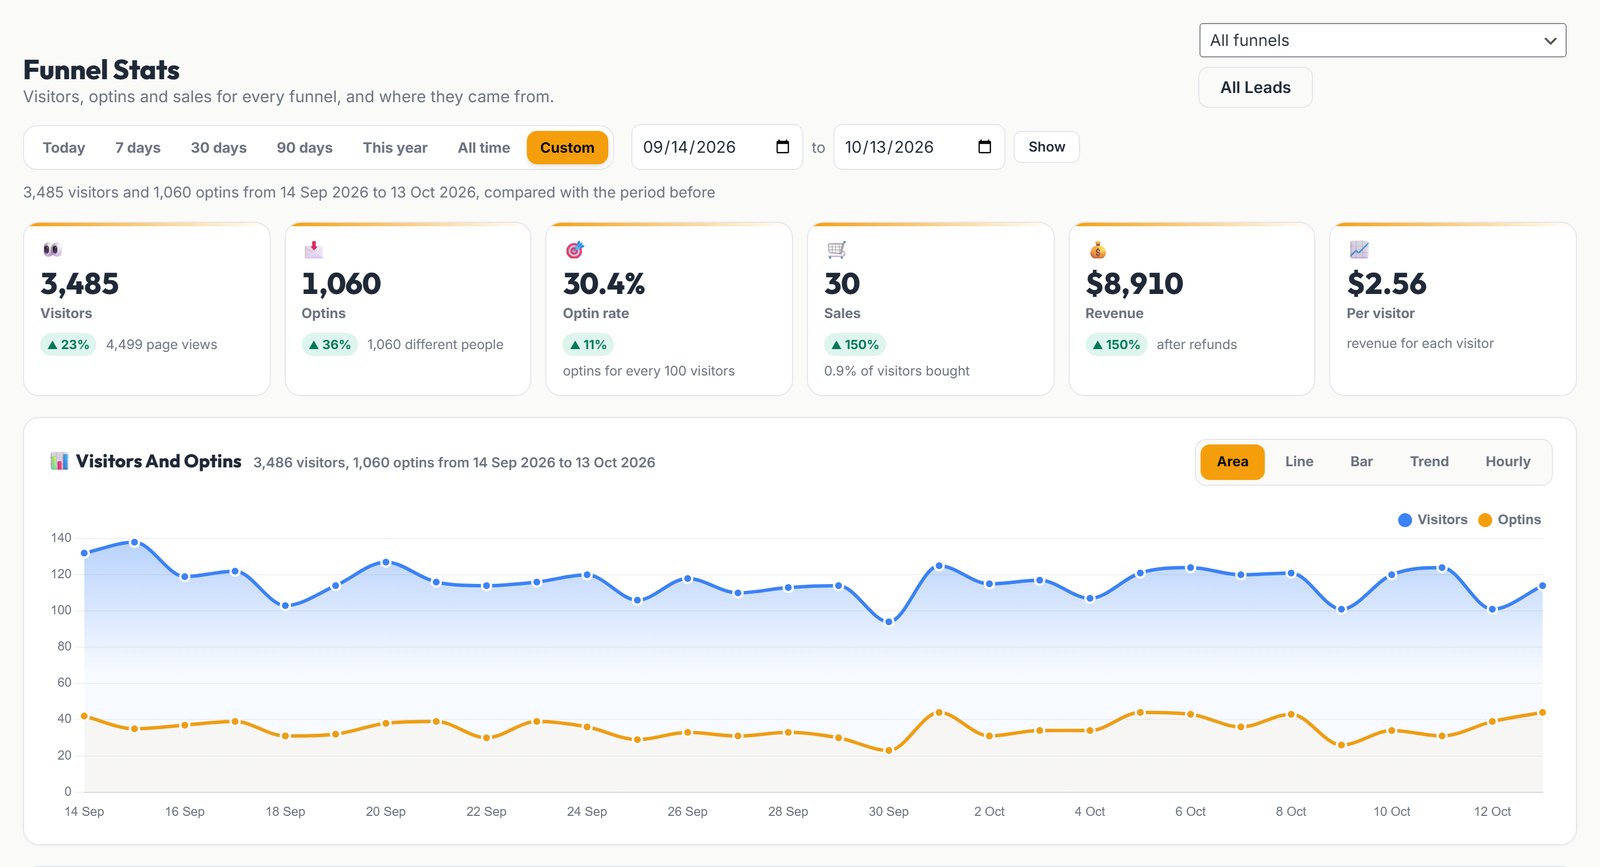The height and width of the screenshot is (867, 1600).
Task: Select the Today date range
Action: (x=64, y=148)
